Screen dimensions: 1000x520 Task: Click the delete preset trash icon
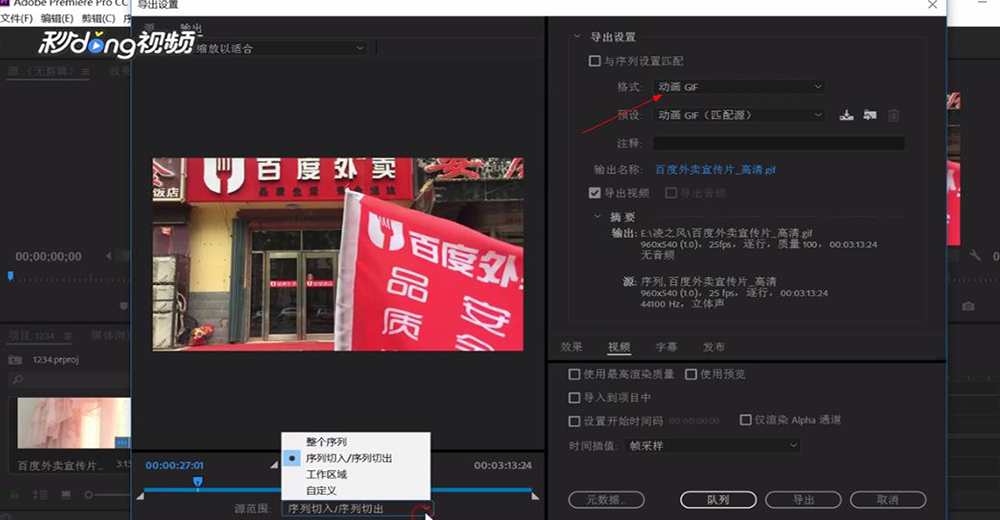(893, 115)
